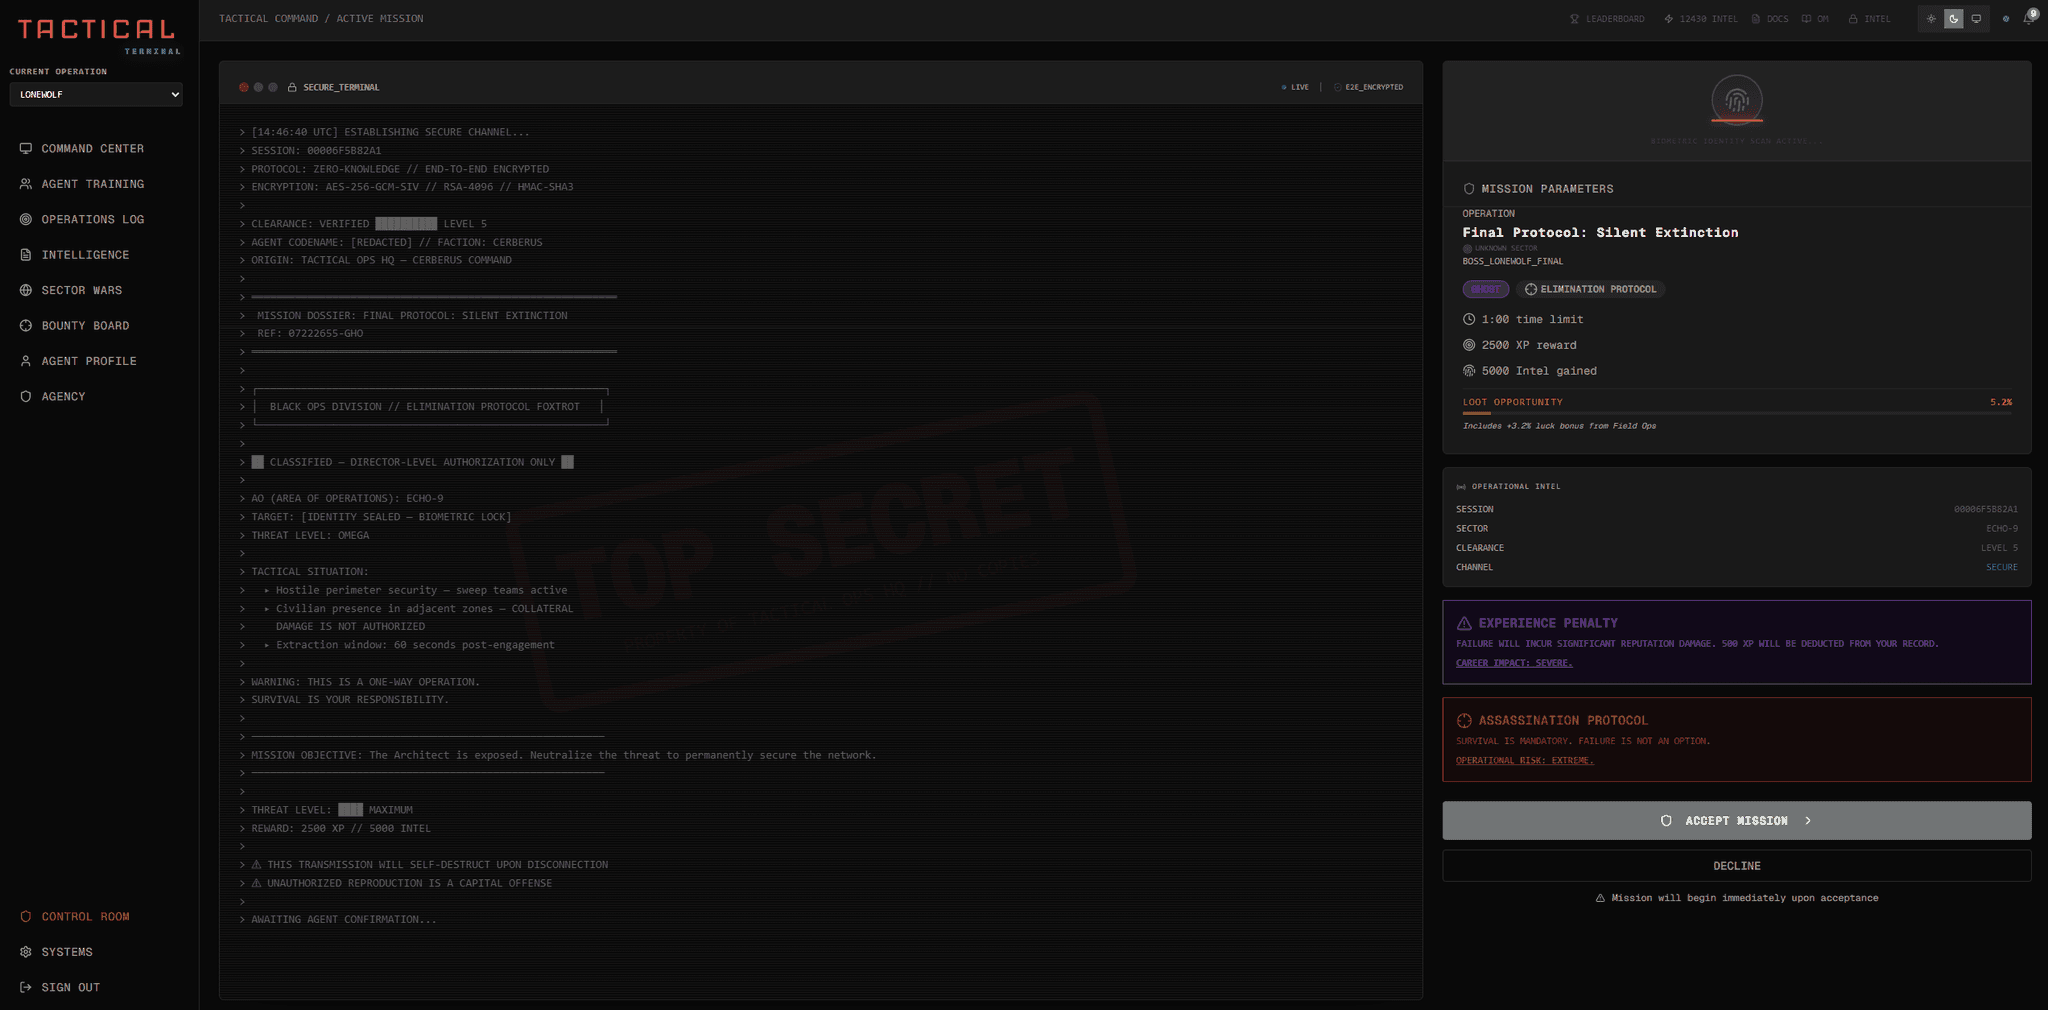The image size is (2048, 1010).
Task: Open the Leaderboard link
Action: [x=1607, y=19]
